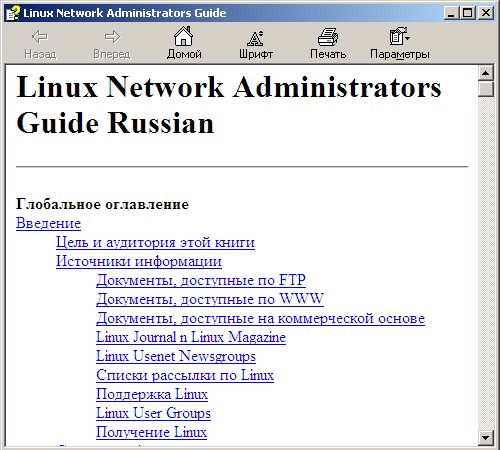Open Списки рассылки по Linux link
The width and height of the screenshot is (500, 450).
click(185, 375)
